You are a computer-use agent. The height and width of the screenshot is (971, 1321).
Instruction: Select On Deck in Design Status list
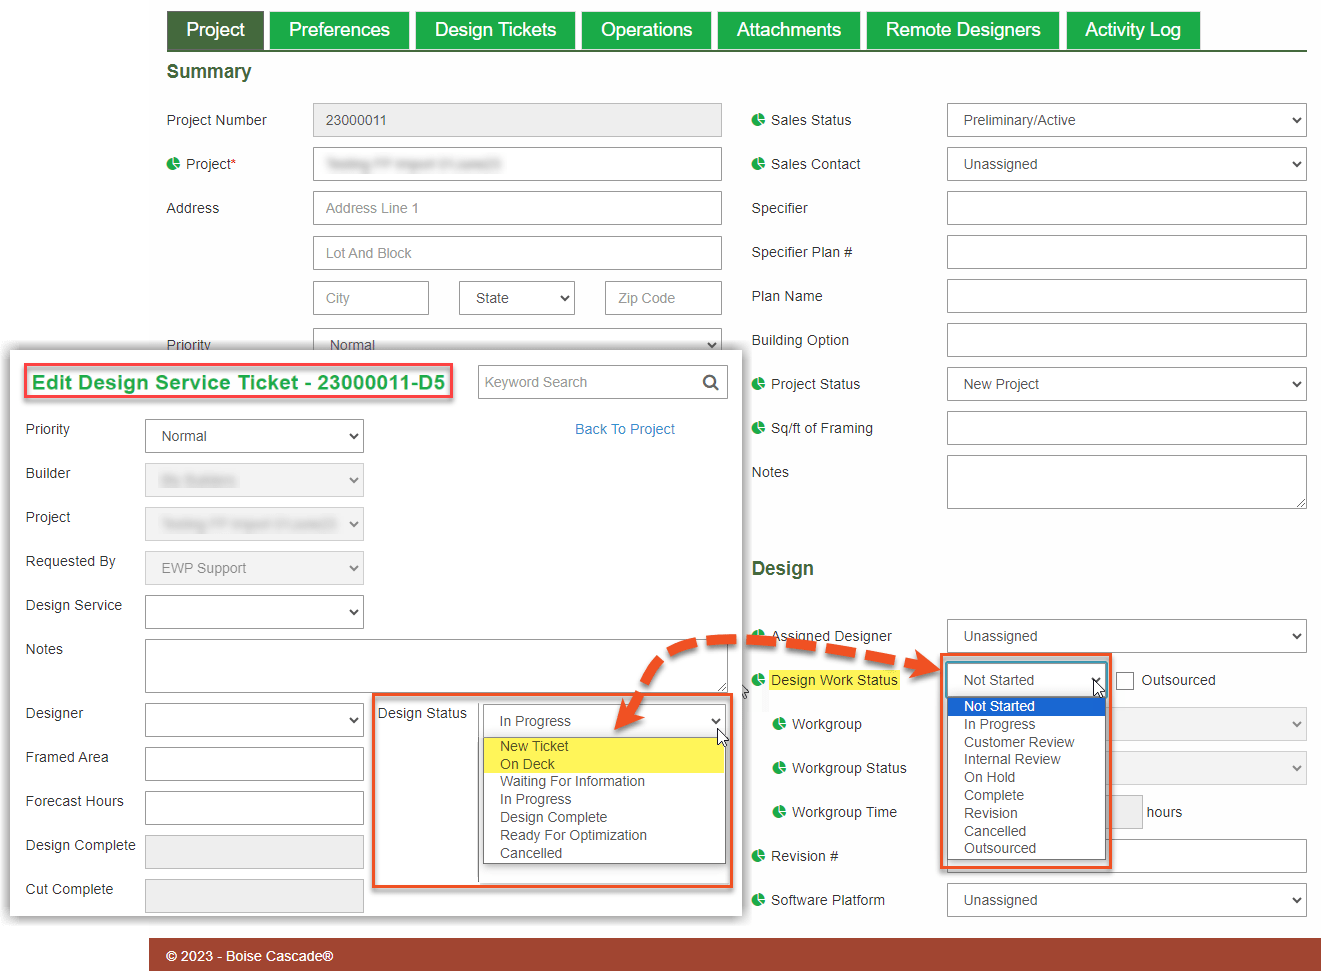(x=604, y=764)
